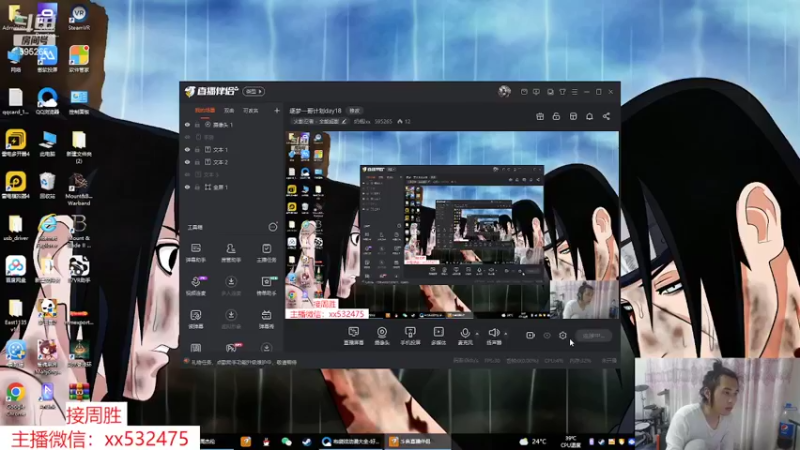This screenshot has height=450, width=800.
Task: Open WeChat from the taskbar
Action: pyautogui.click(x=286, y=441)
